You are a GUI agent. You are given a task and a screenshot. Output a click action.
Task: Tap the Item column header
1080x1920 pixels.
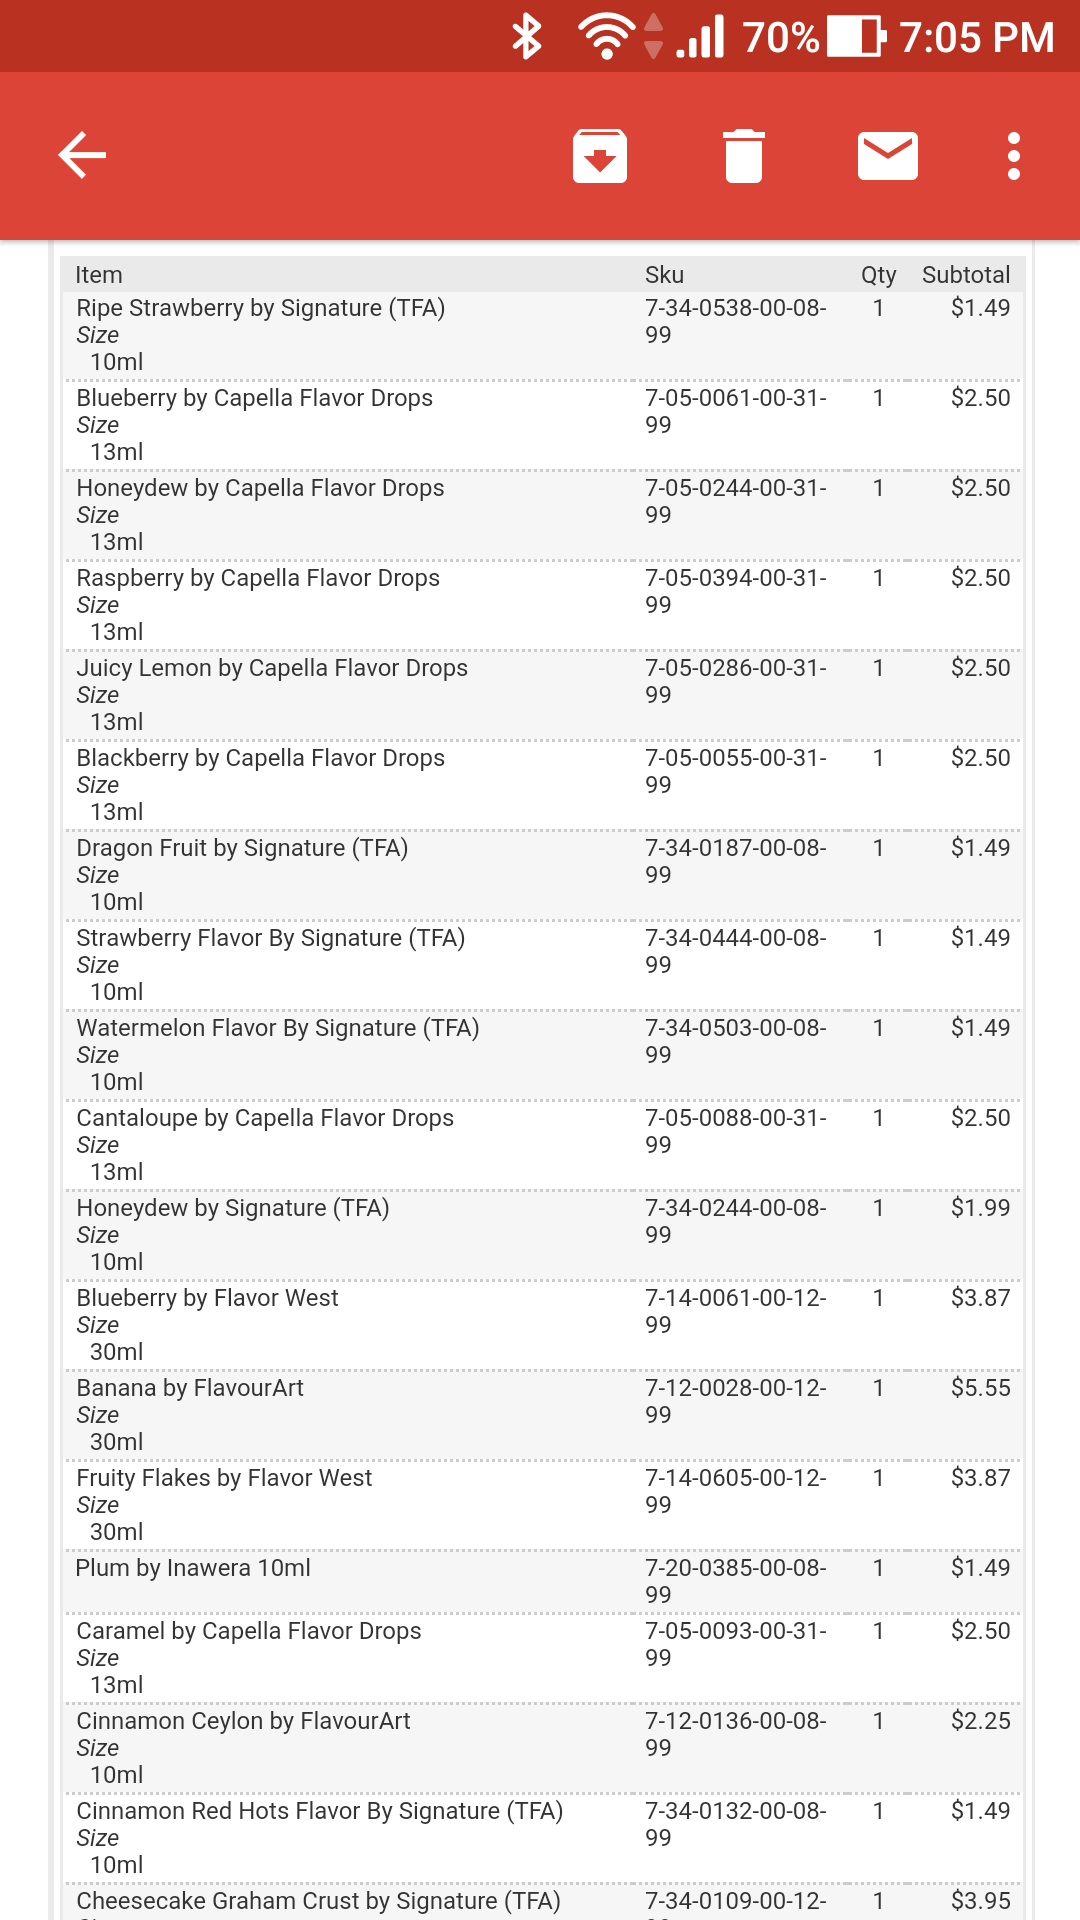(x=99, y=275)
